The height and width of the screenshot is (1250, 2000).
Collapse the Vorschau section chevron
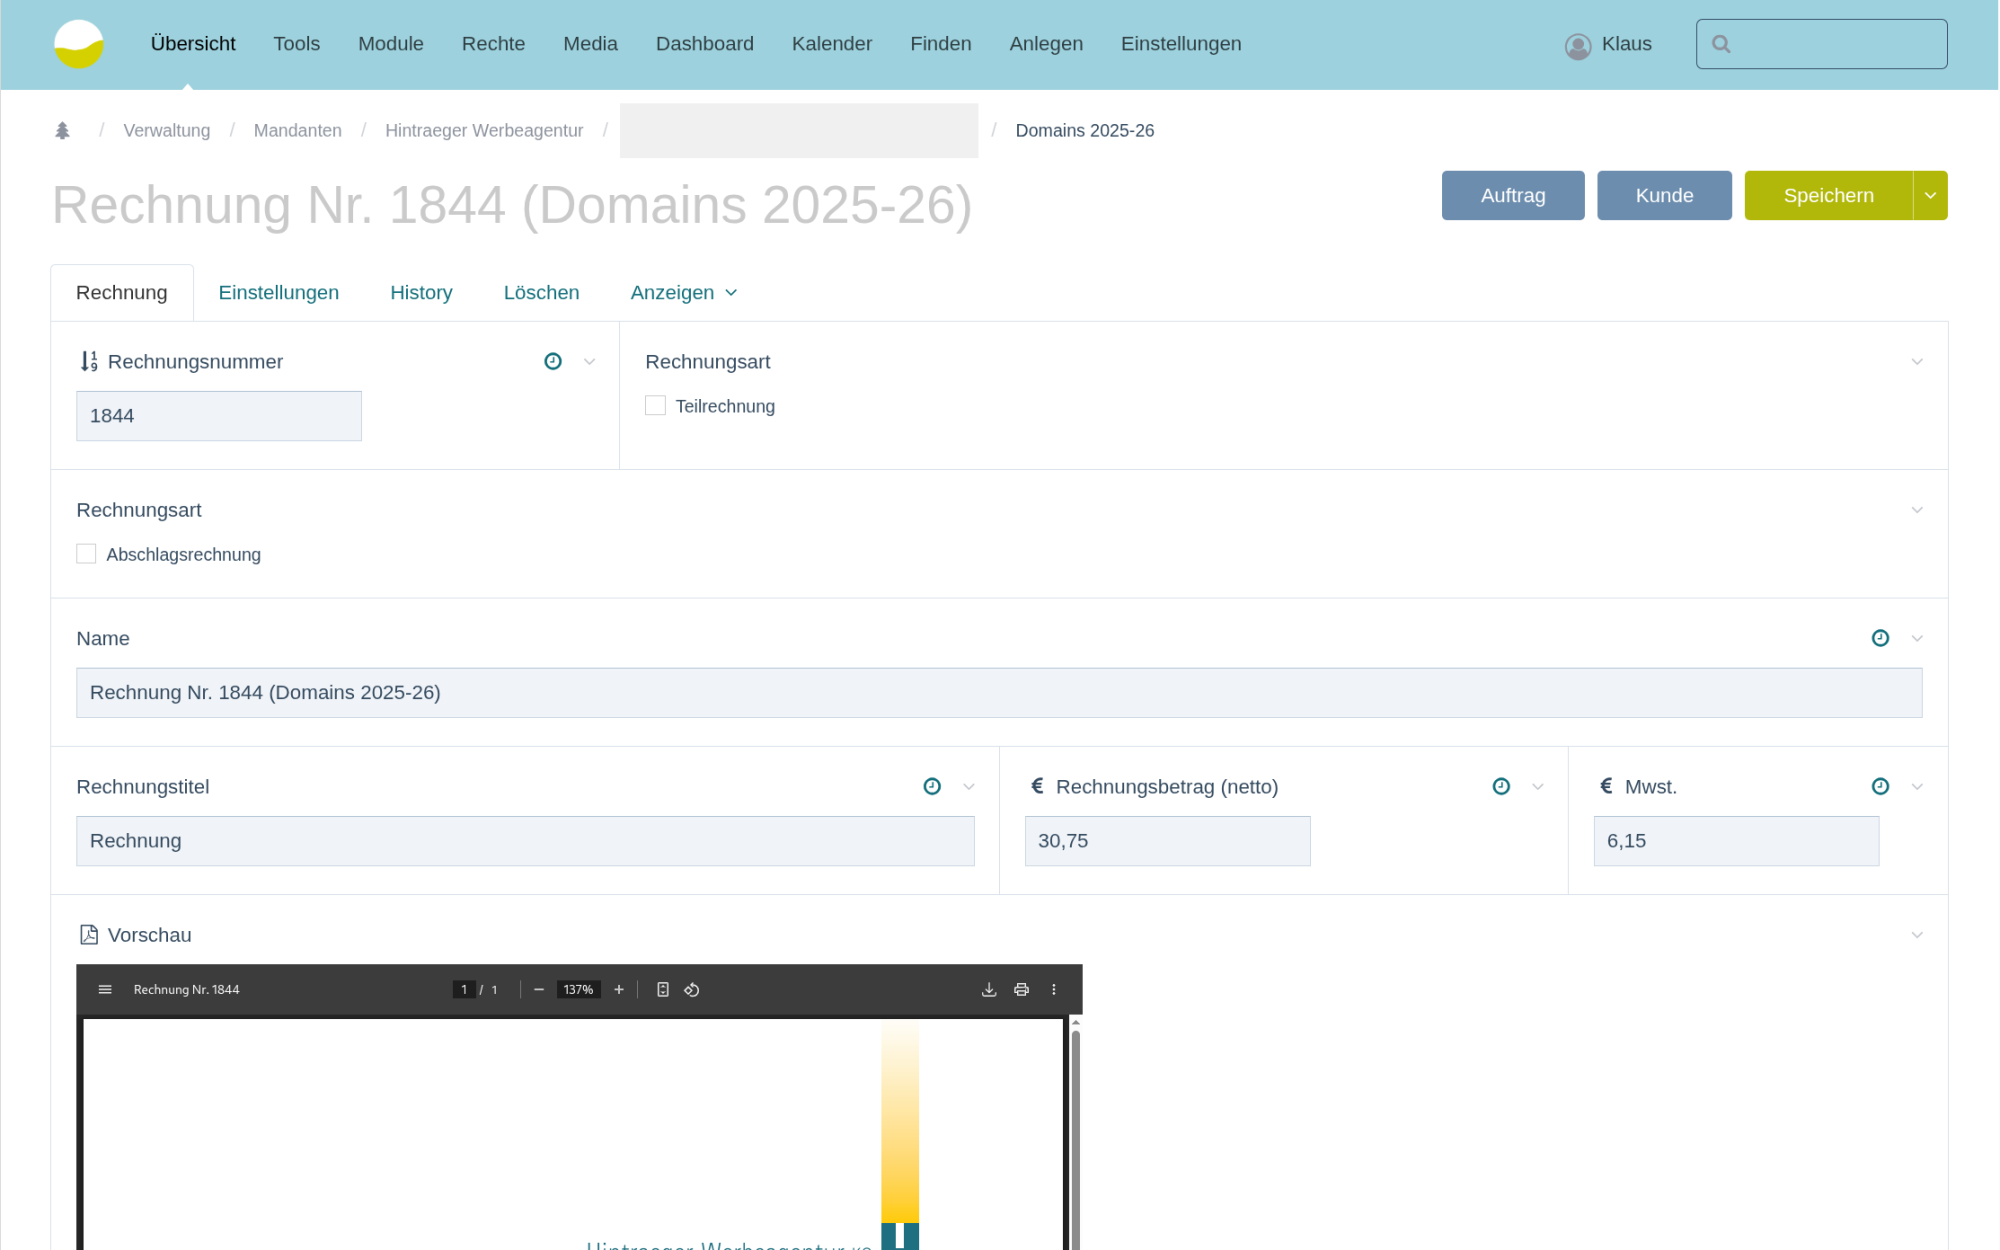point(1917,935)
